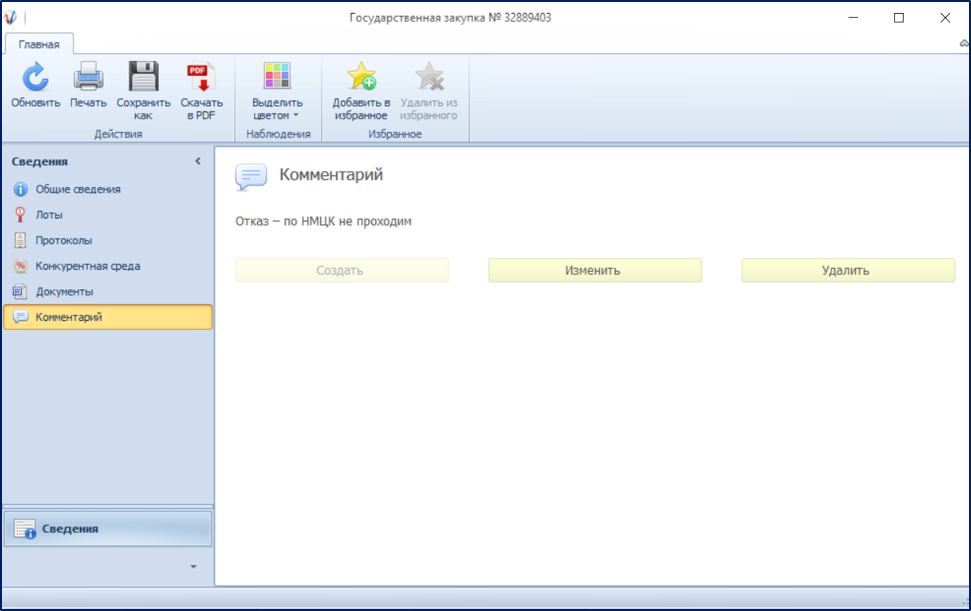Switch to the Главная ribbon tab
Screen dimensions: 971x611
39,44
